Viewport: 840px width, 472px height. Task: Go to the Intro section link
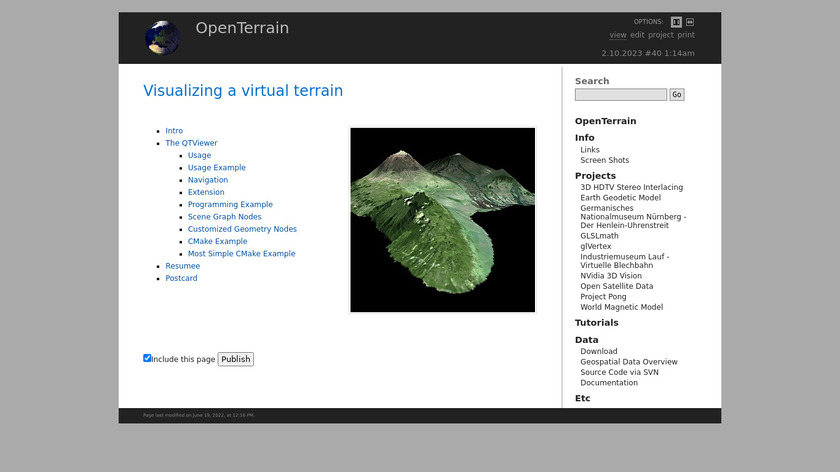(x=174, y=131)
